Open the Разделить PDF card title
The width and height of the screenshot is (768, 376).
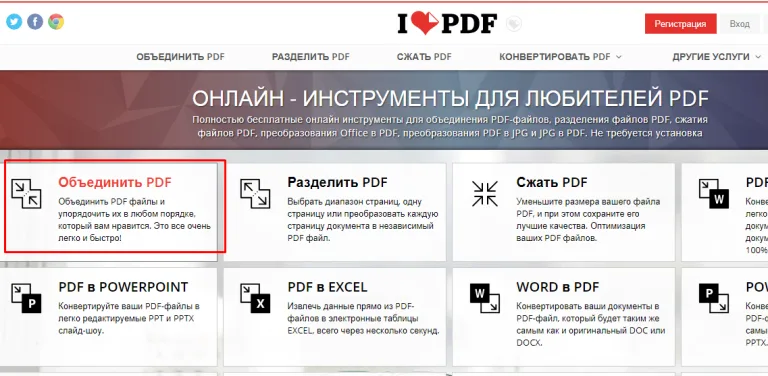click(x=337, y=183)
